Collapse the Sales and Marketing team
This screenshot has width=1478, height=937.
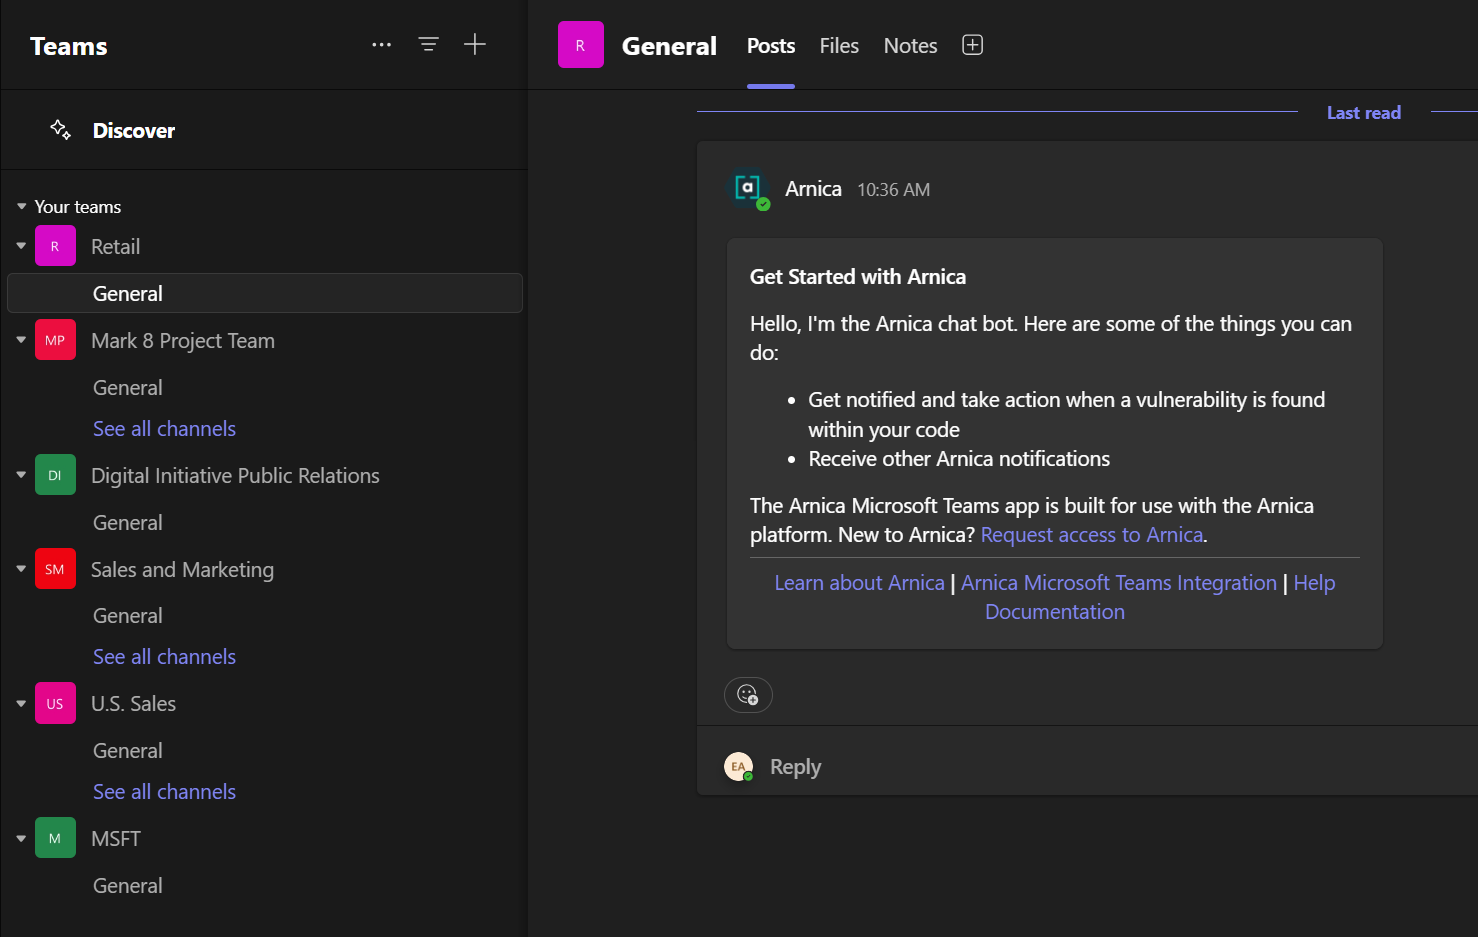(22, 569)
